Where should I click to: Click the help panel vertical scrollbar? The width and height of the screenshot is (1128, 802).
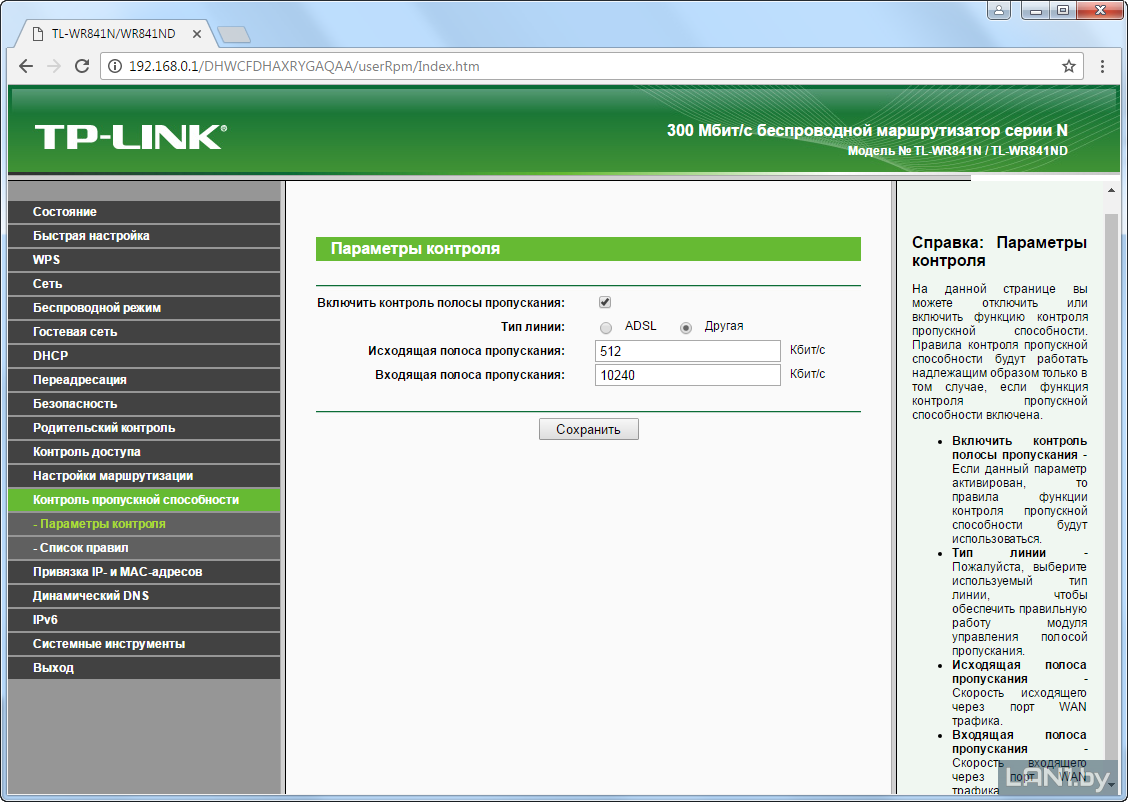coord(1111,489)
